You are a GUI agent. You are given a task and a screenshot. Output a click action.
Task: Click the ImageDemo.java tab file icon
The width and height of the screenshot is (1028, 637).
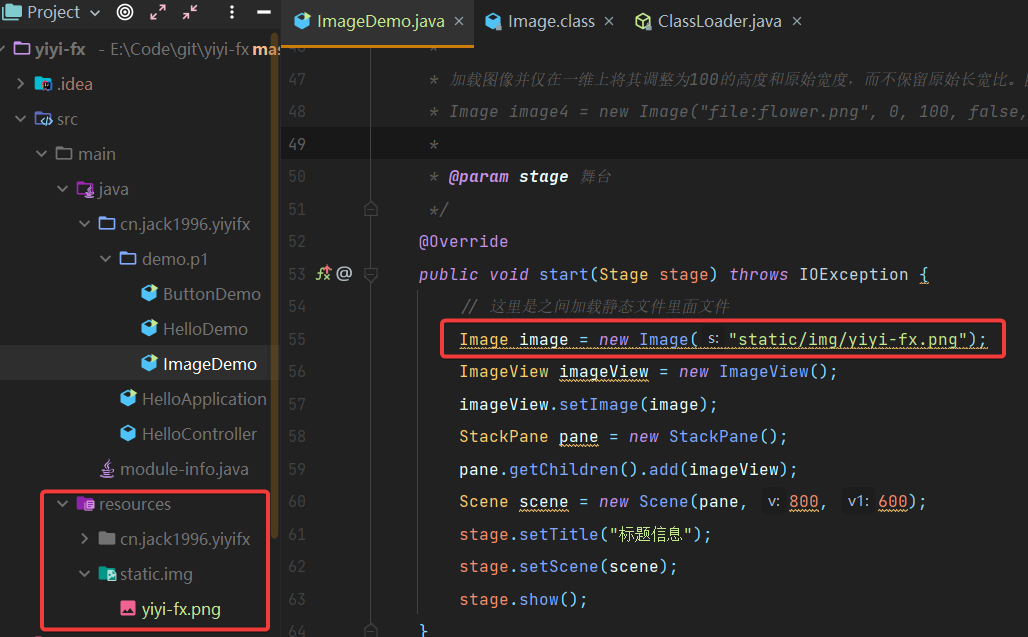[x=302, y=21]
